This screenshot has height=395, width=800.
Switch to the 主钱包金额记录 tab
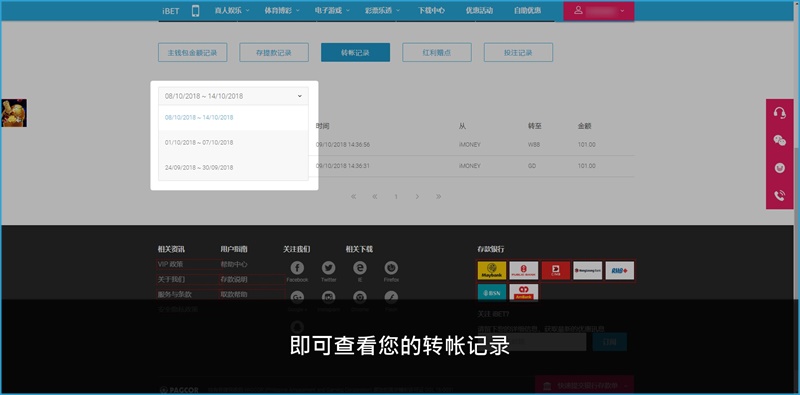192,53
